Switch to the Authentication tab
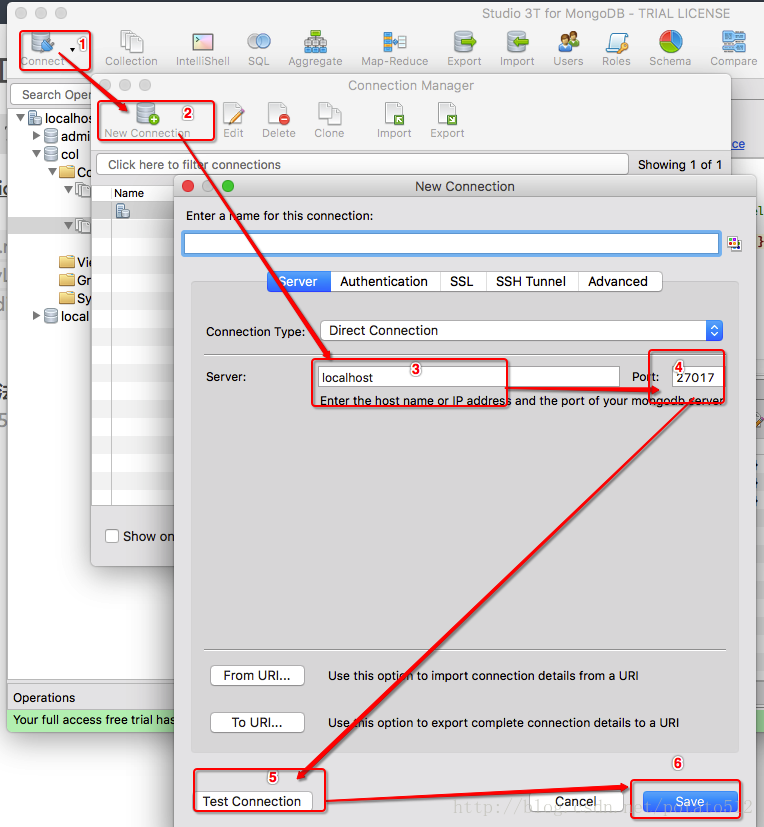 (x=384, y=282)
